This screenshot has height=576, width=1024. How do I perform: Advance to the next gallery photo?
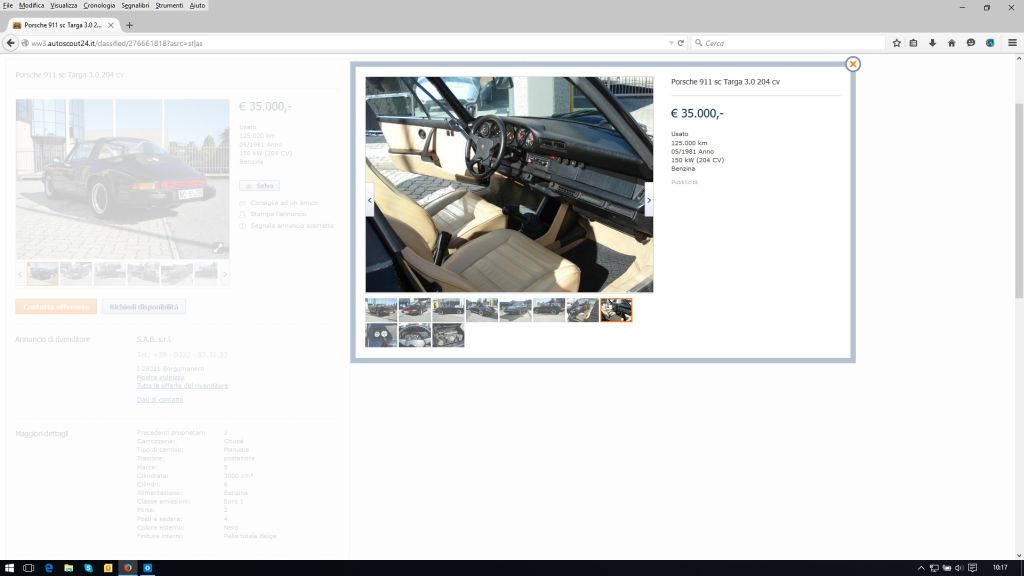point(648,200)
